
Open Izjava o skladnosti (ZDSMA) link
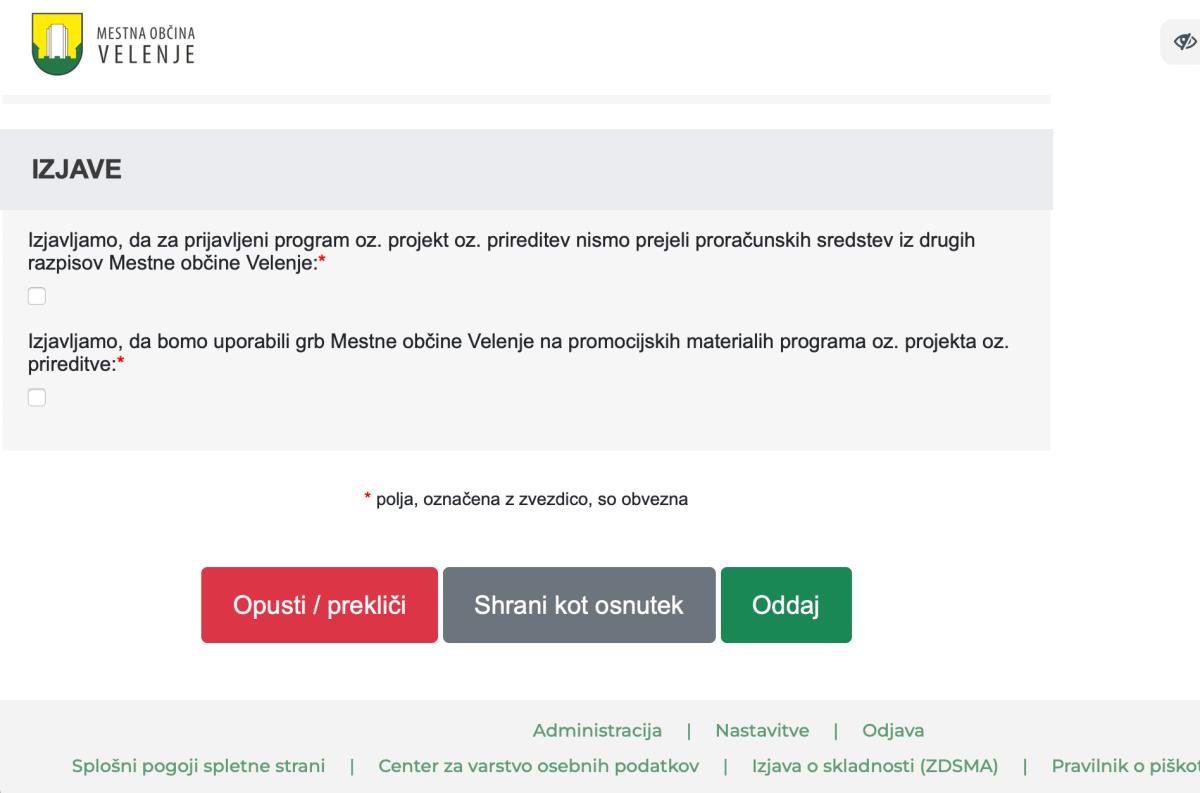pyautogui.click(x=875, y=767)
